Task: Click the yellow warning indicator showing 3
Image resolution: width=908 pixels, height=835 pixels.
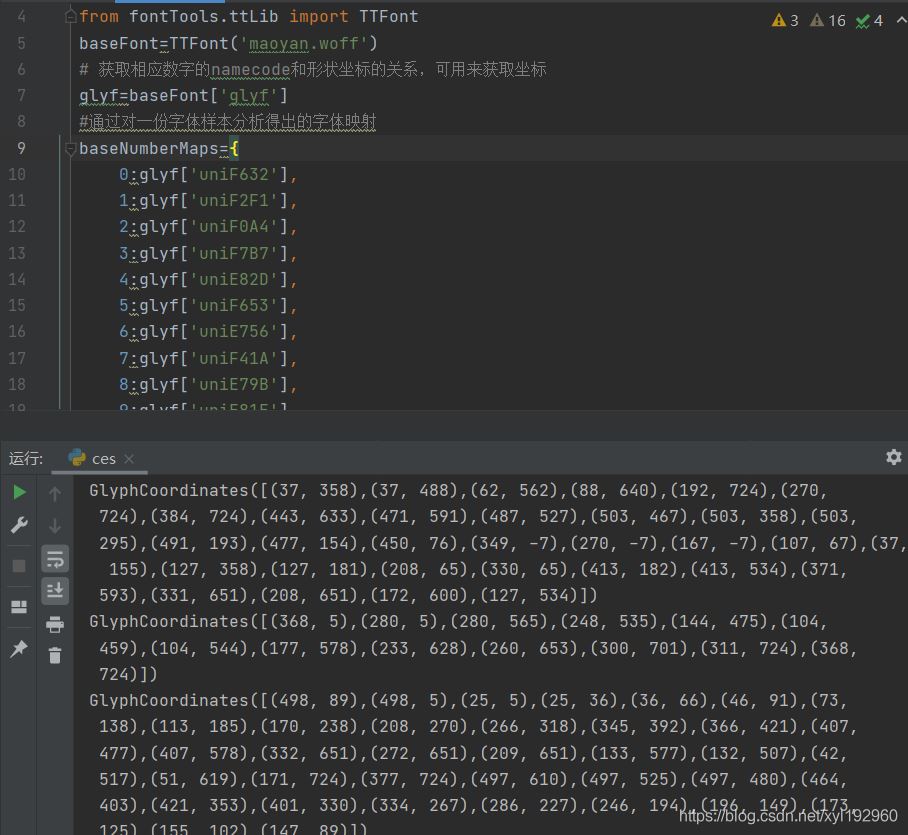Action: pyautogui.click(x=785, y=20)
